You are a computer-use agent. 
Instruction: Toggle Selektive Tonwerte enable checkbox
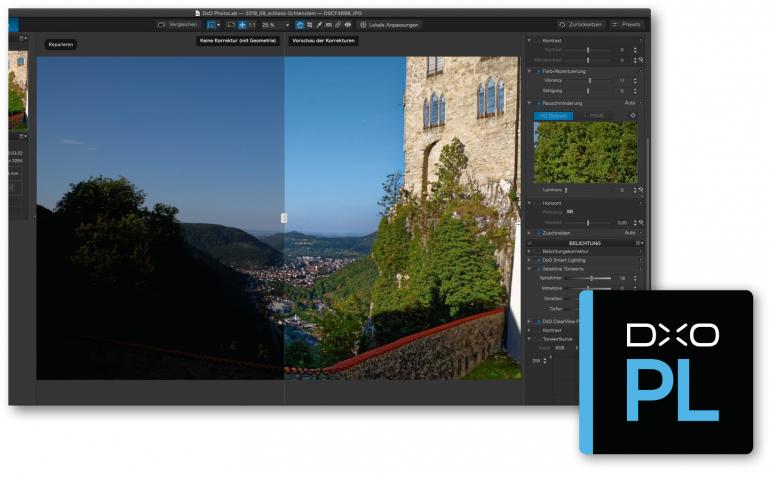tap(538, 269)
